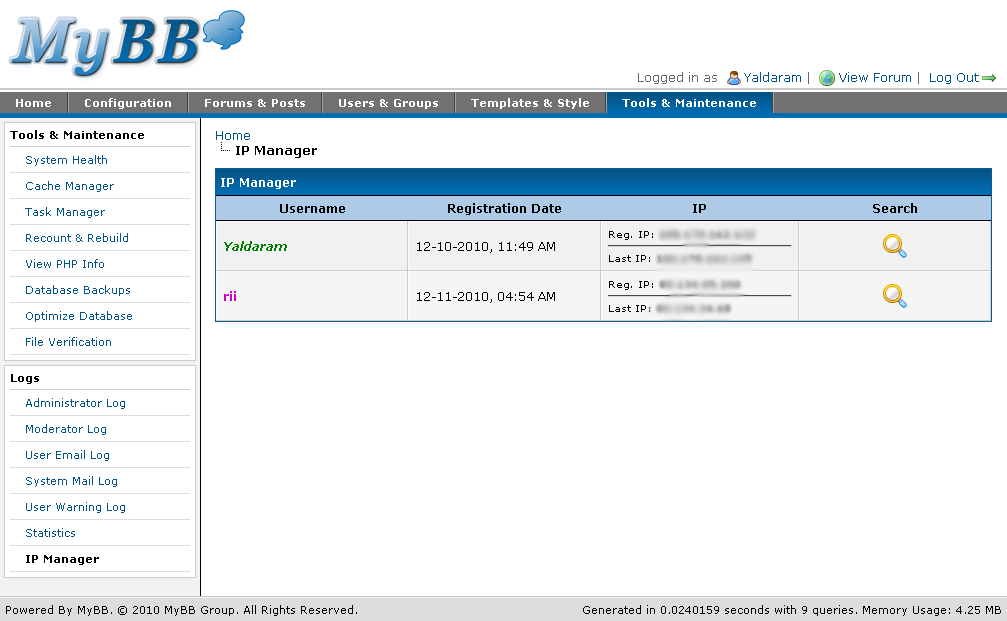Screen dimensions: 1007x621
Task: Open the Templates & Style tab
Action: point(530,103)
